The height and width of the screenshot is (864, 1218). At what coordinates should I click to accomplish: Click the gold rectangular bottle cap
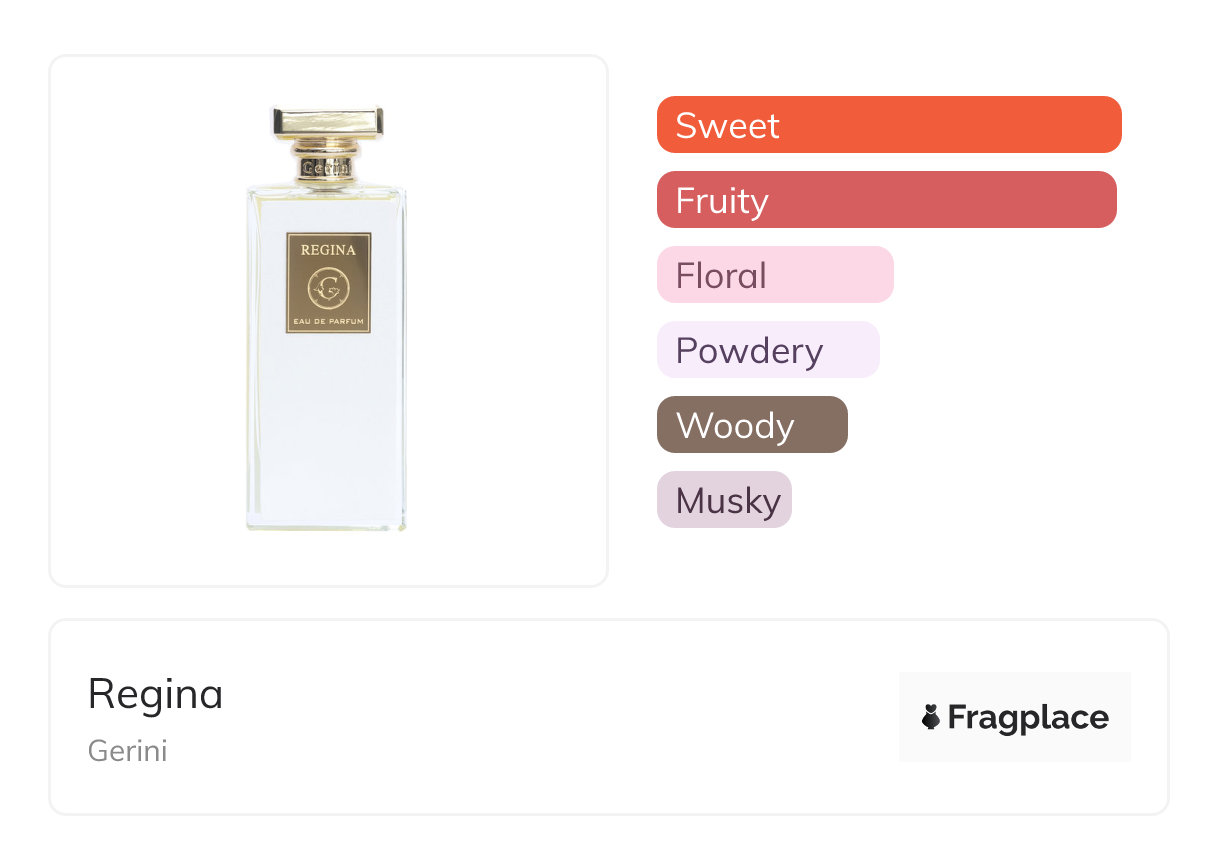(x=327, y=122)
